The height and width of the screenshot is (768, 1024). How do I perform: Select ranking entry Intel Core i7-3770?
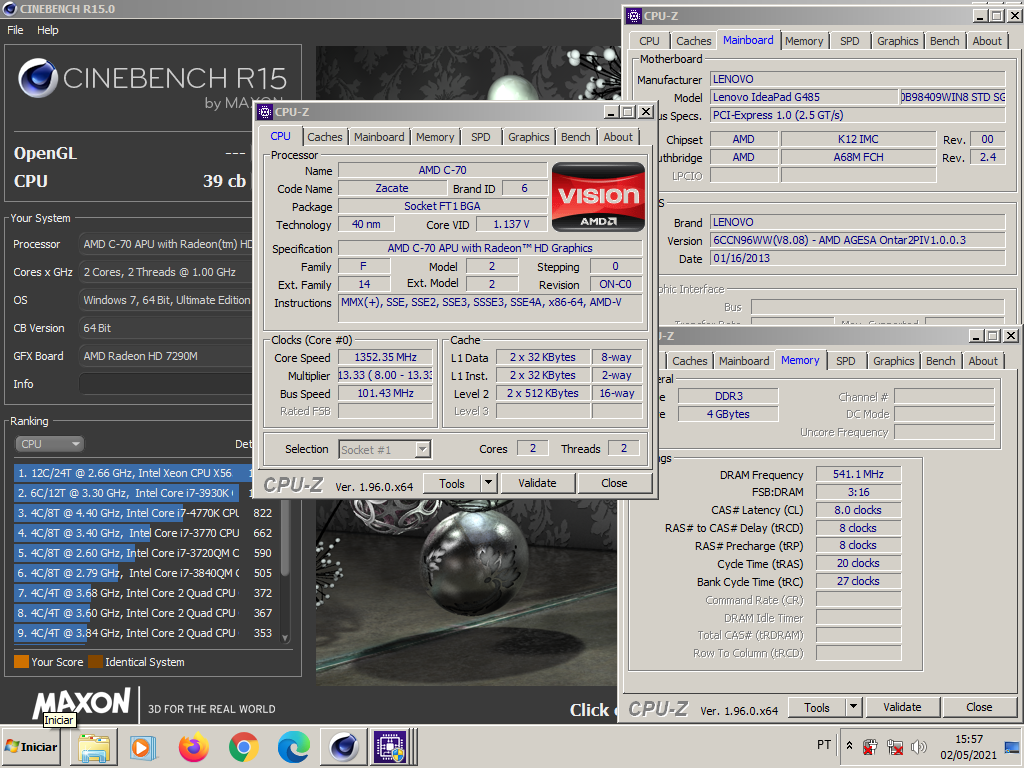(x=144, y=533)
